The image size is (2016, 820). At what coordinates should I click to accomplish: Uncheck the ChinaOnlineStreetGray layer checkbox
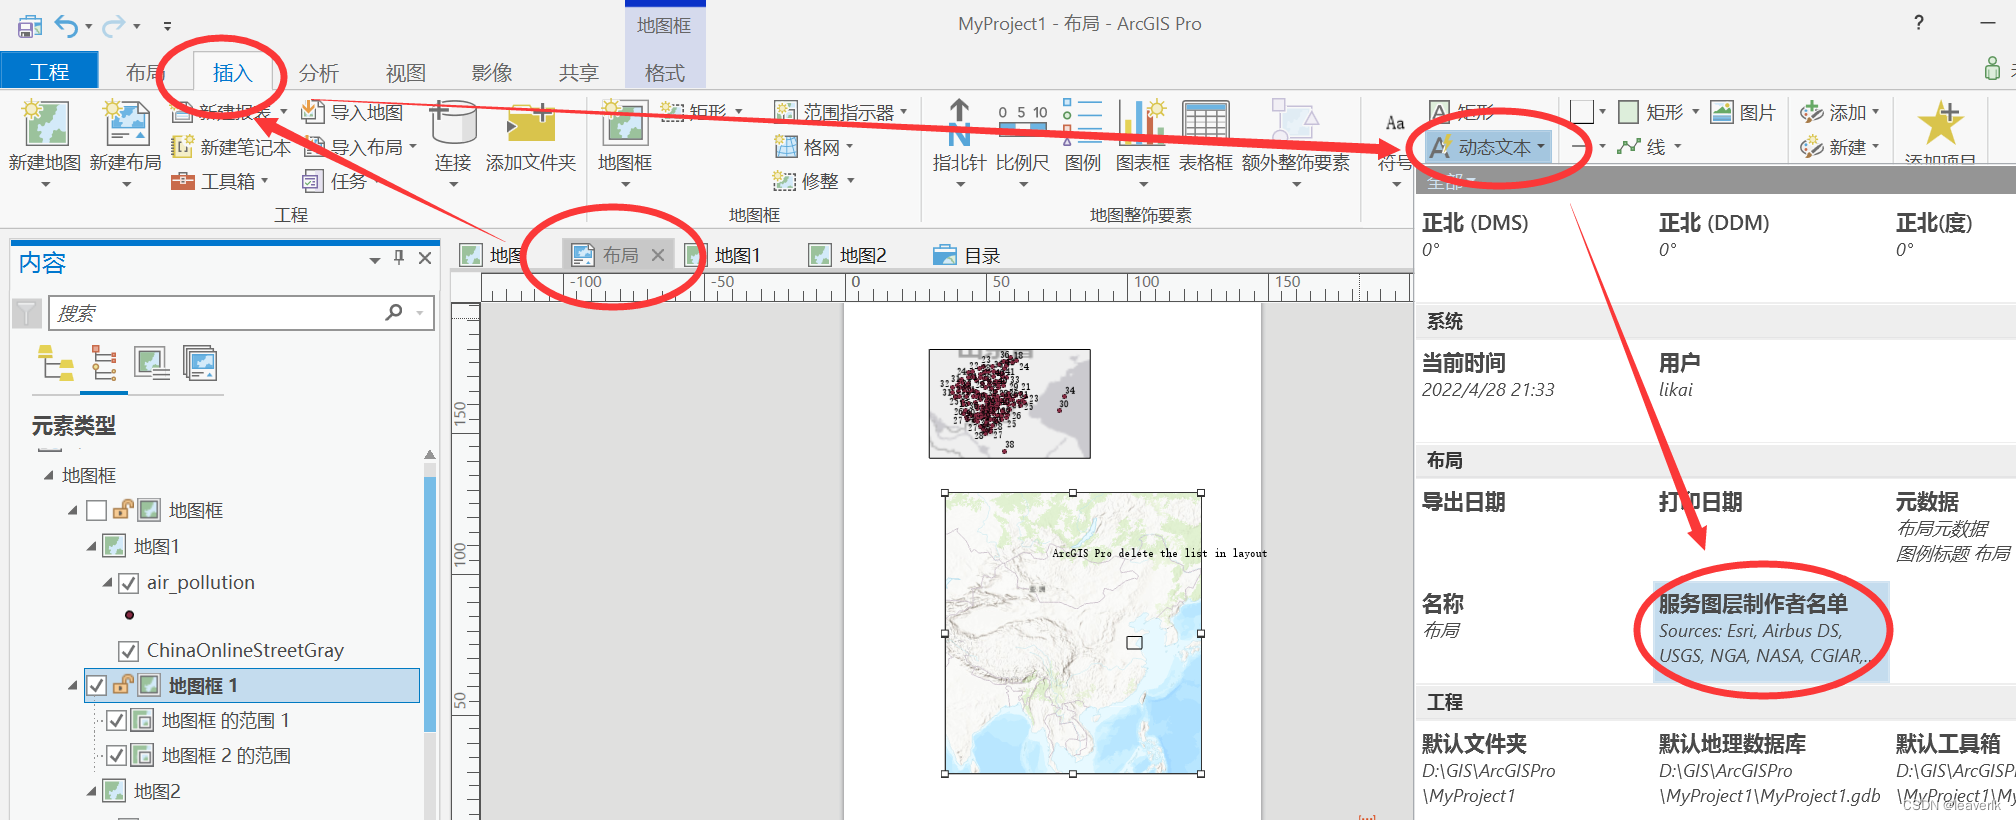(128, 651)
